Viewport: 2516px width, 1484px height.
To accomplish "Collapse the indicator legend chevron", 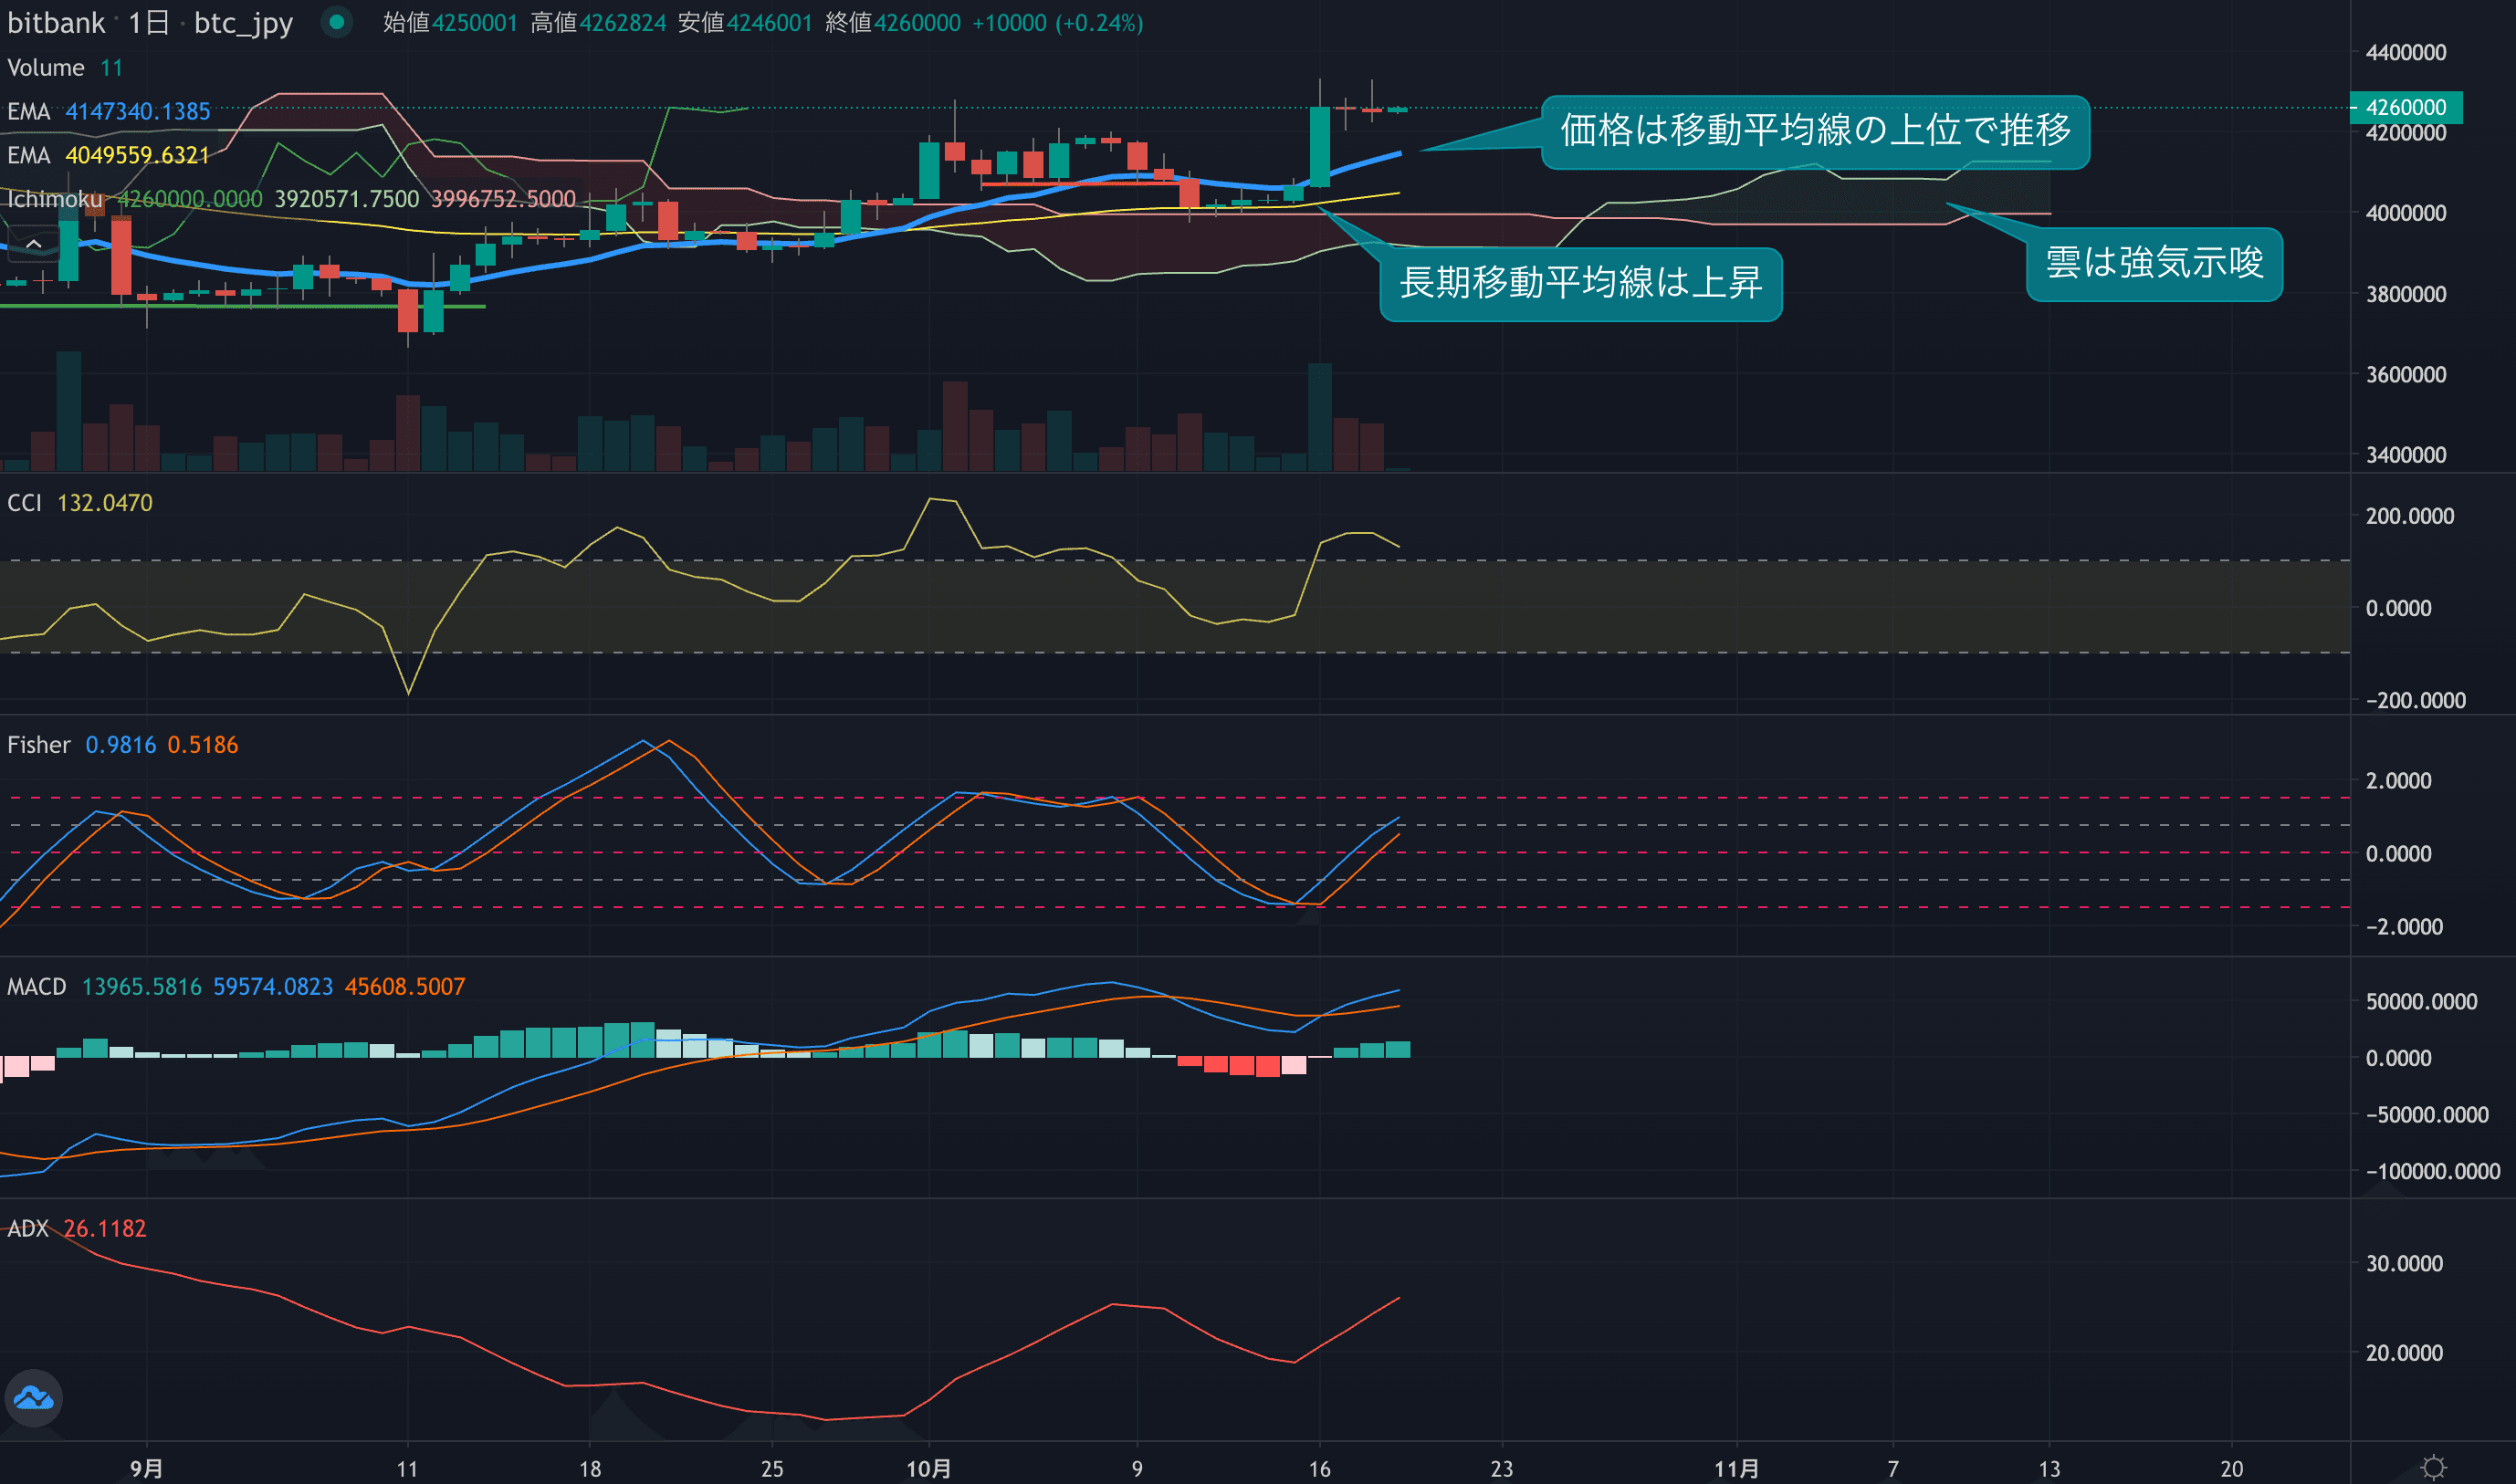I will pyautogui.click(x=33, y=244).
